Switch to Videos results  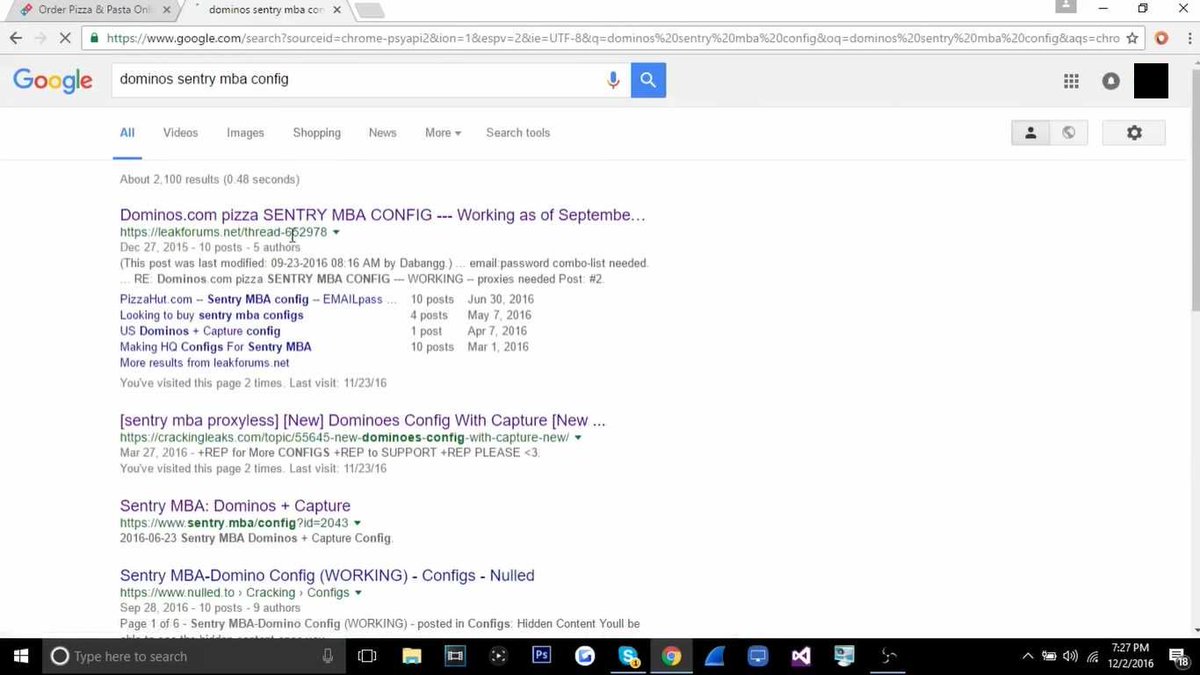click(x=181, y=133)
